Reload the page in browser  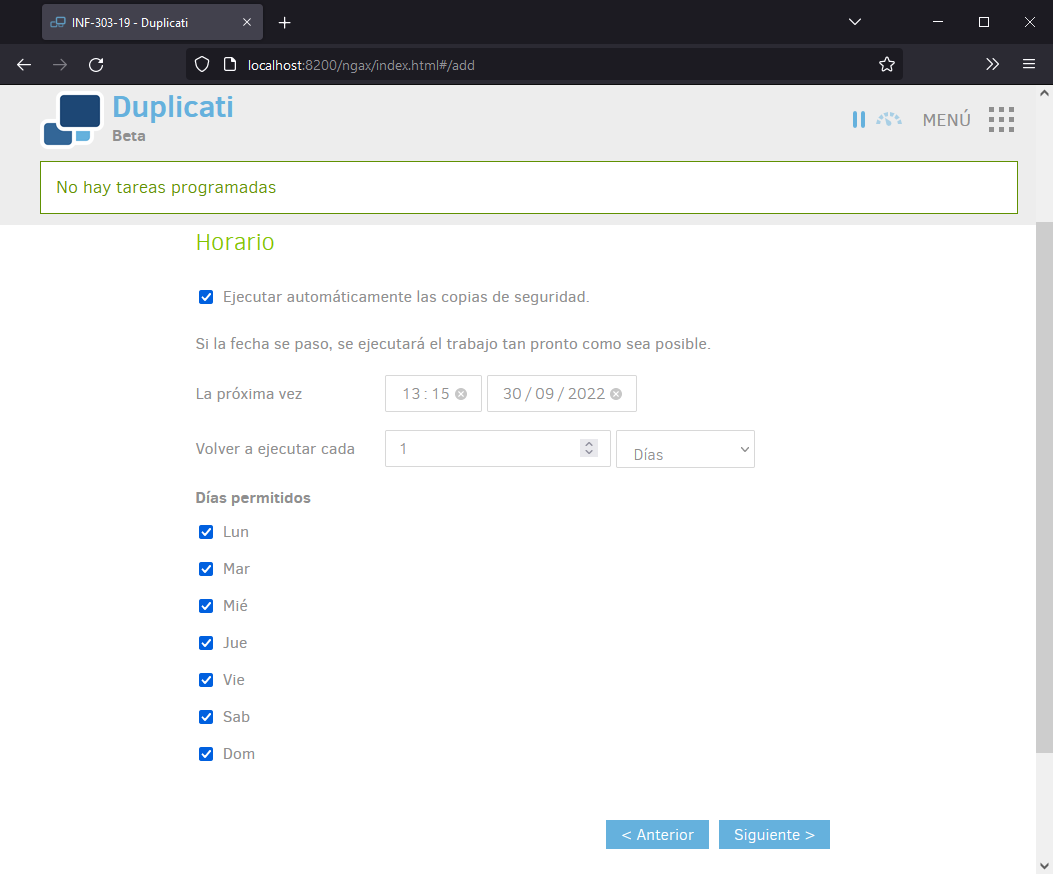coord(96,64)
